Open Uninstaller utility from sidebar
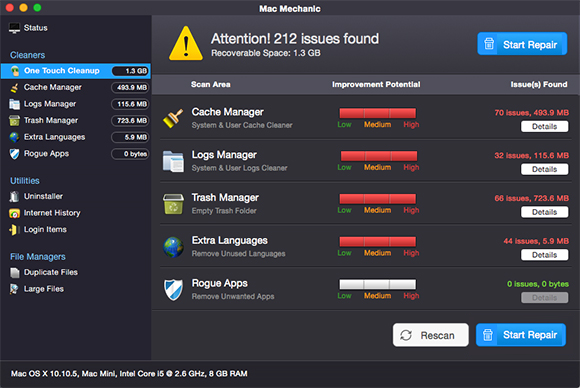This screenshot has height=388, width=580. 43,196
